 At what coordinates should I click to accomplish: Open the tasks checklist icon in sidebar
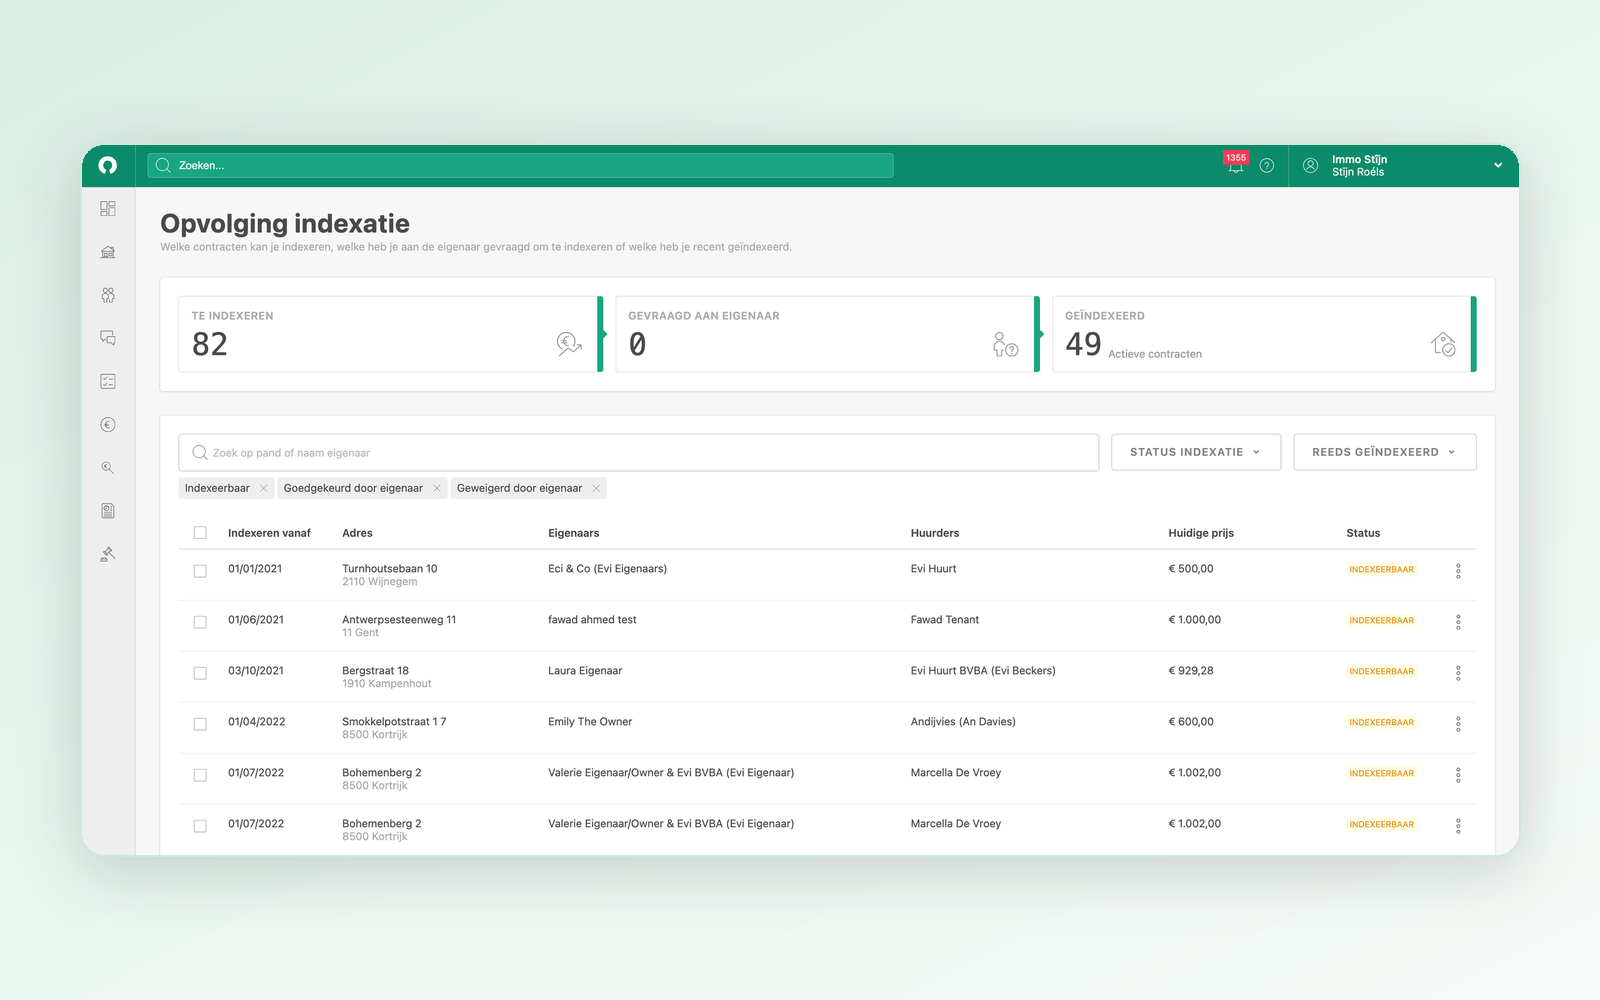[x=108, y=381]
